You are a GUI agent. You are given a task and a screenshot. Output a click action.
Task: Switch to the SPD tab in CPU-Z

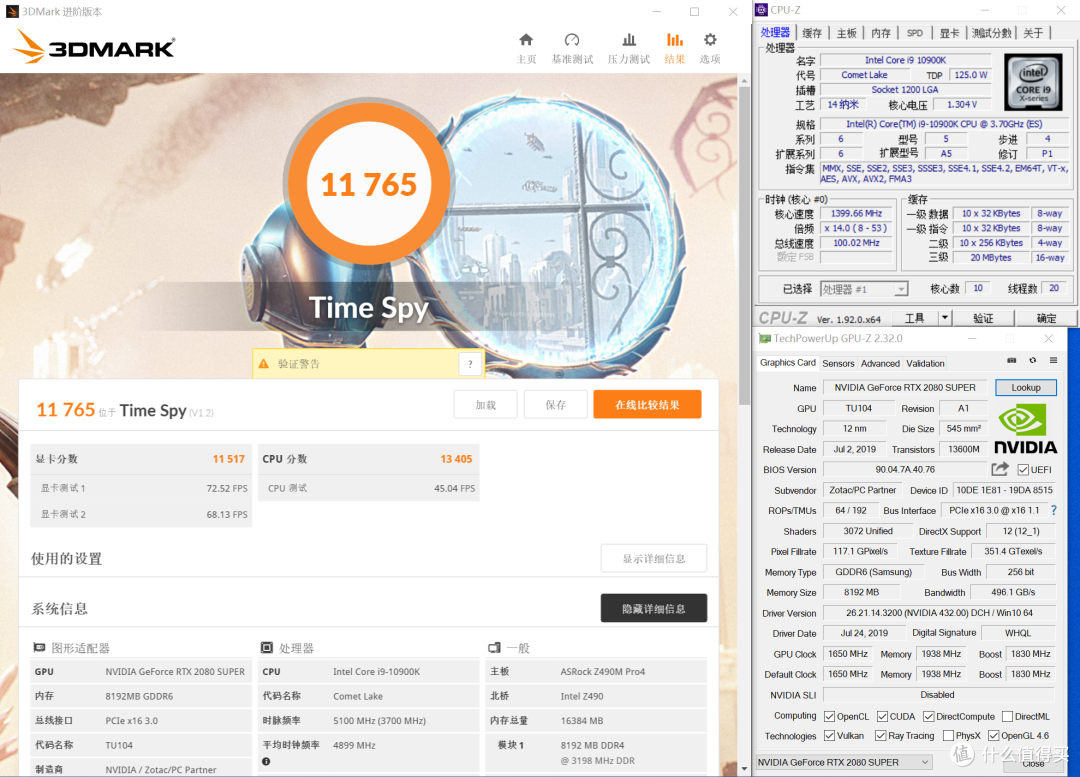coord(915,33)
